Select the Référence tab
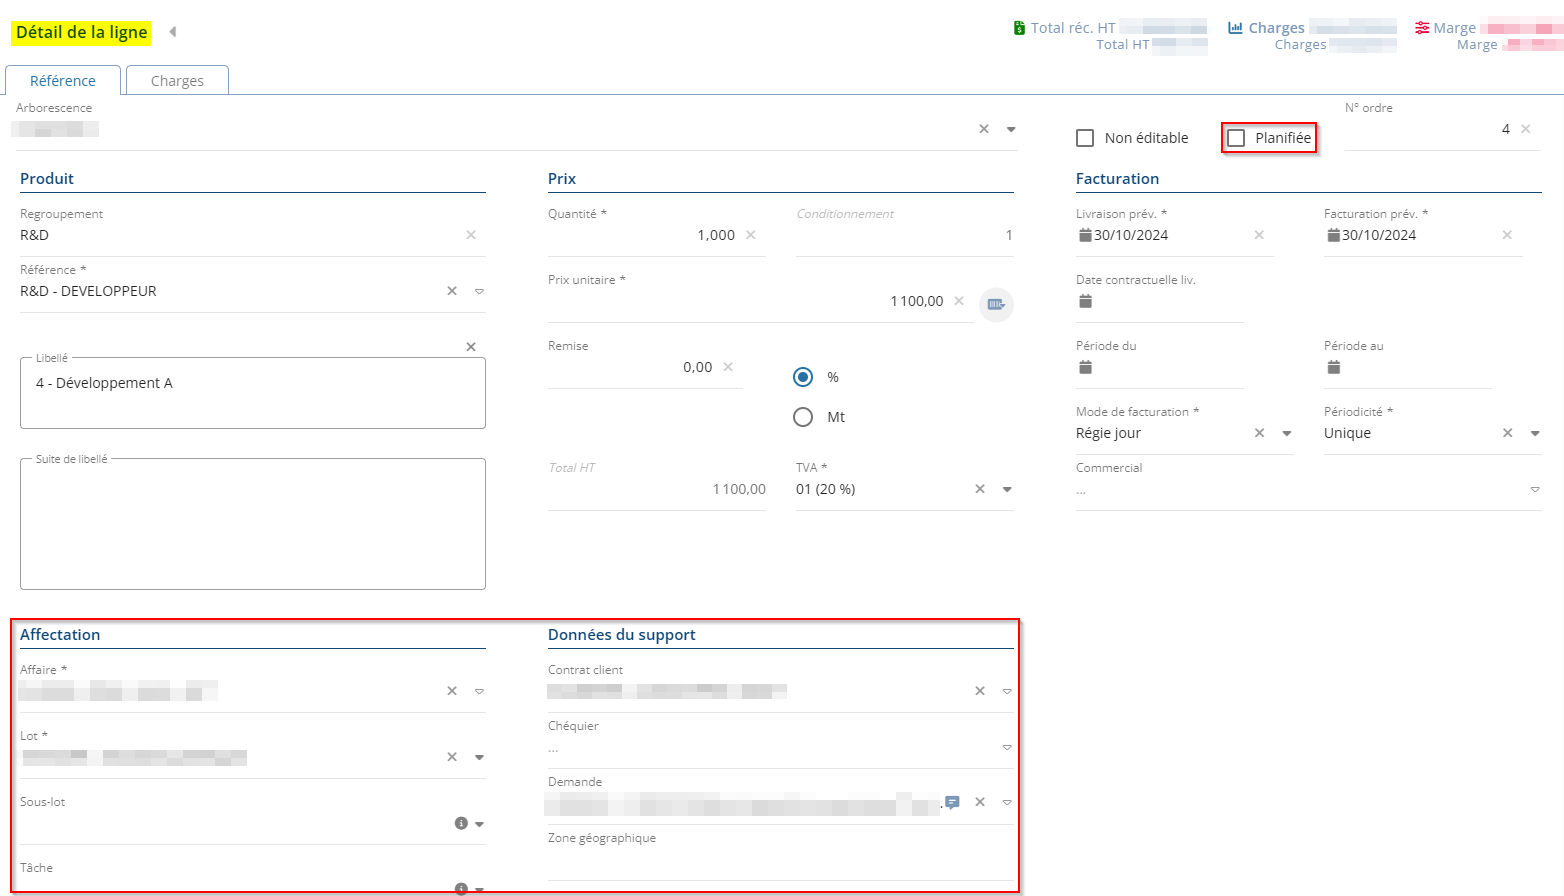 (x=63, y=81)
